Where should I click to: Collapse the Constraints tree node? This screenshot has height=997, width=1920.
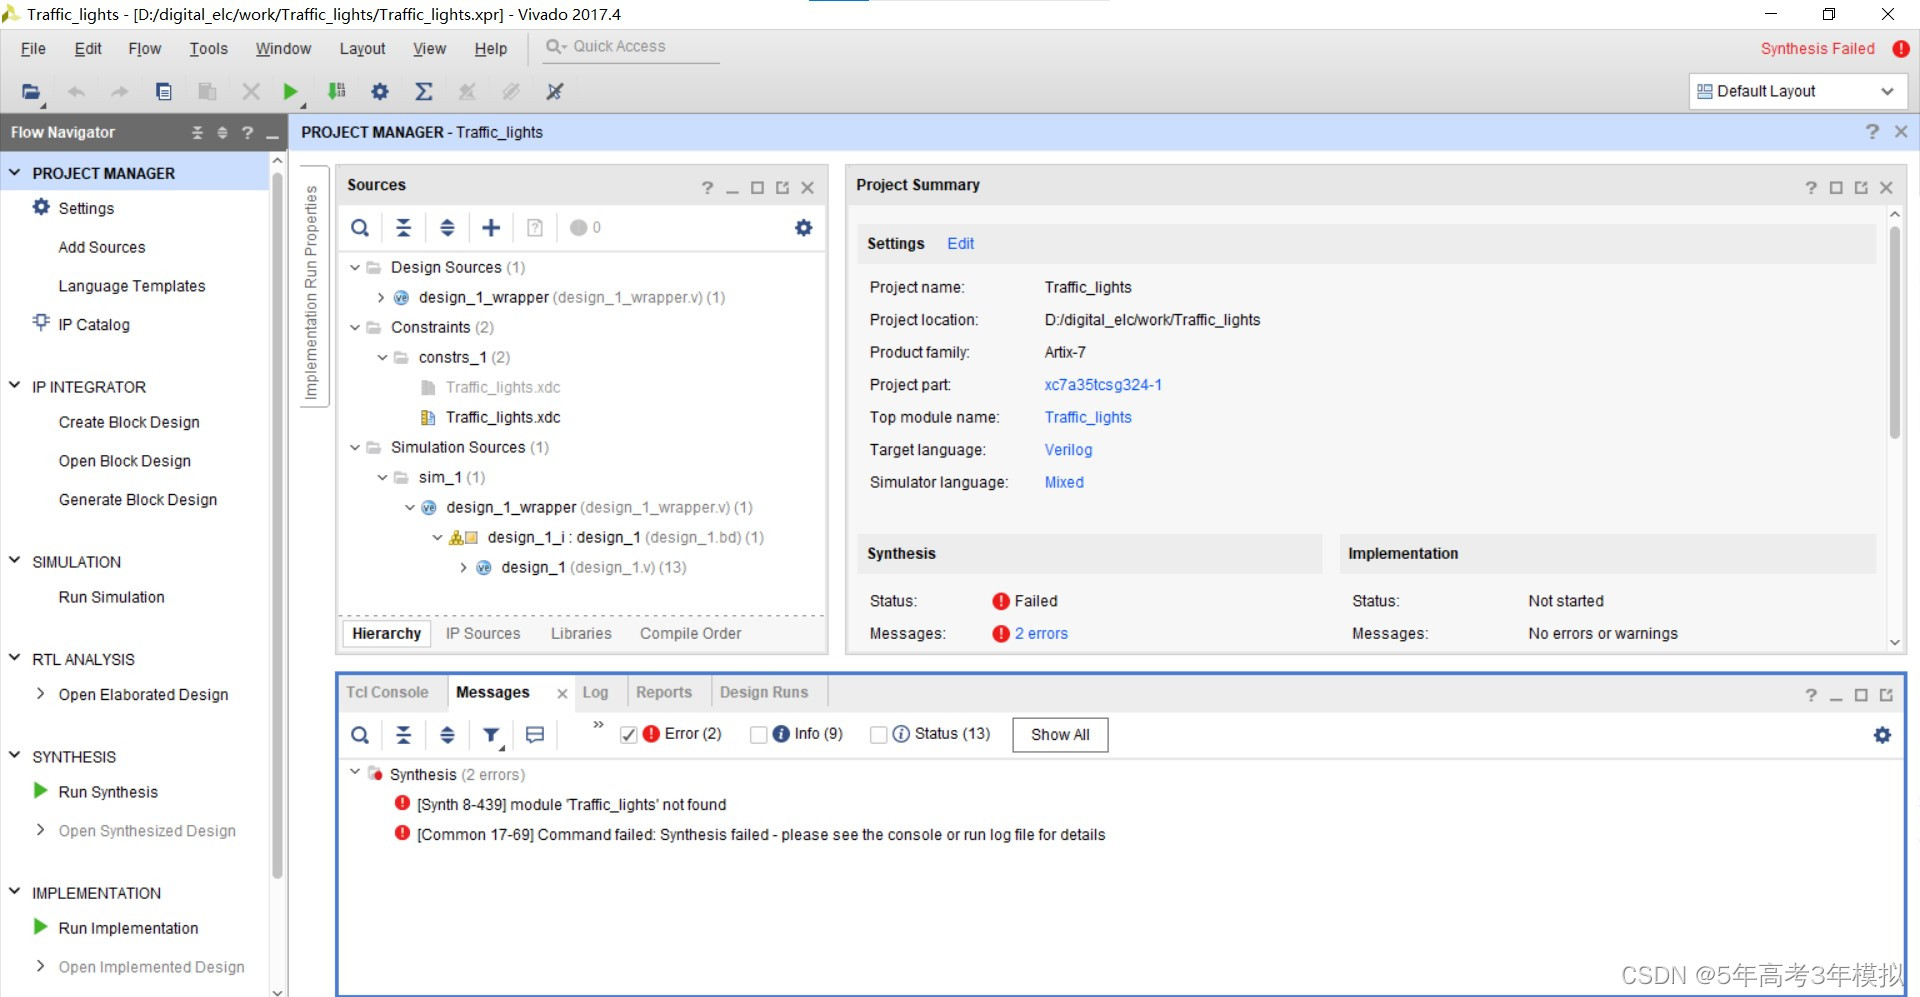point(355,327)
